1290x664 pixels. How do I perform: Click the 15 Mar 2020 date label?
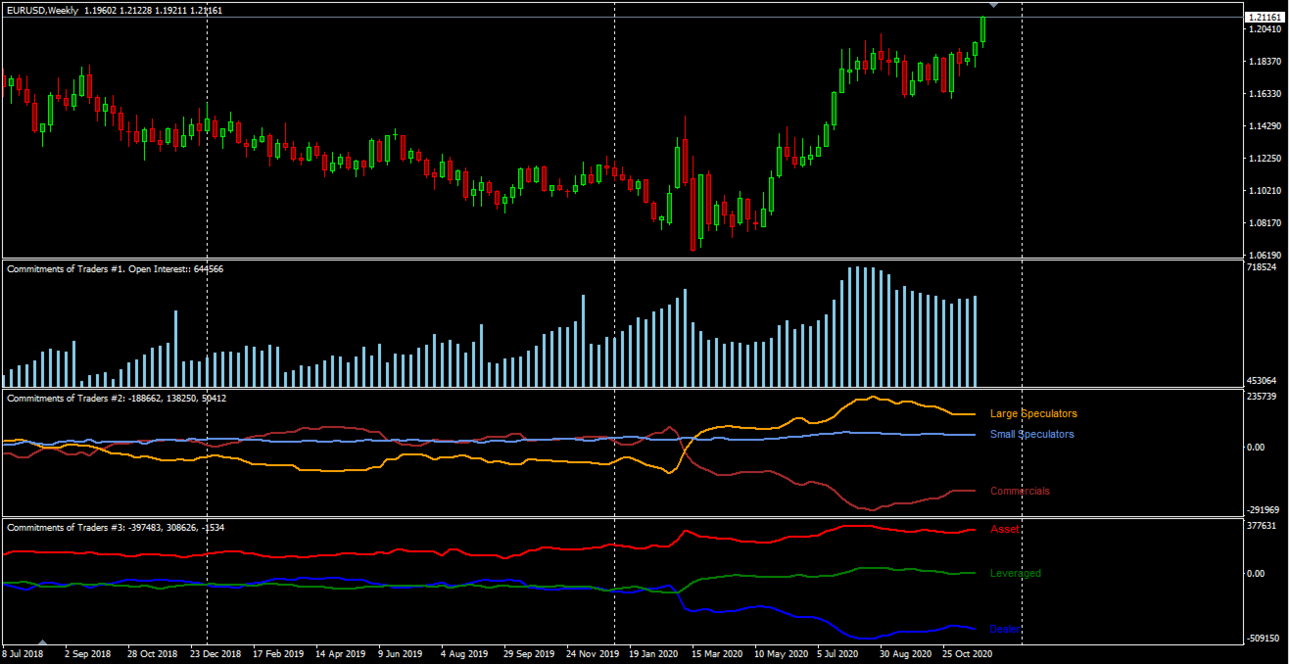click(717, 654)
